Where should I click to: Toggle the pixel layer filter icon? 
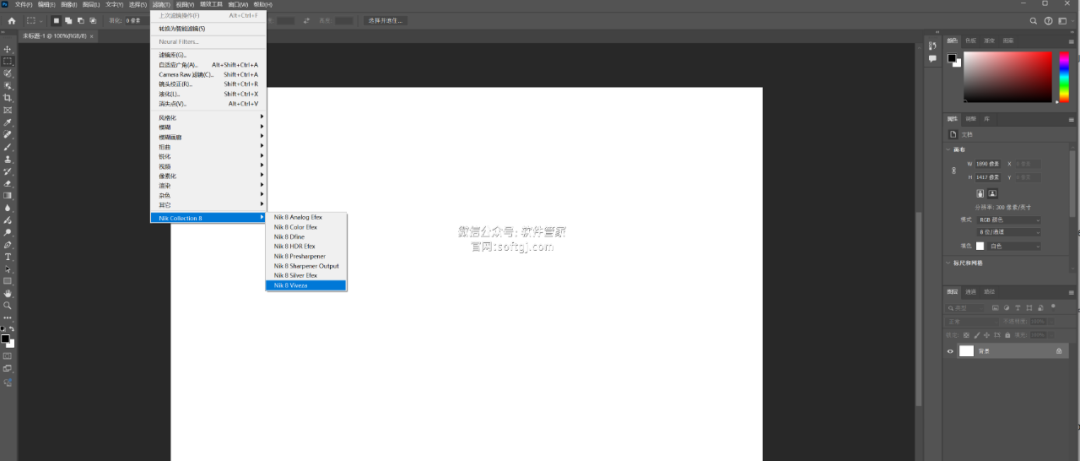pyautogui.click(x=995, y=308)
